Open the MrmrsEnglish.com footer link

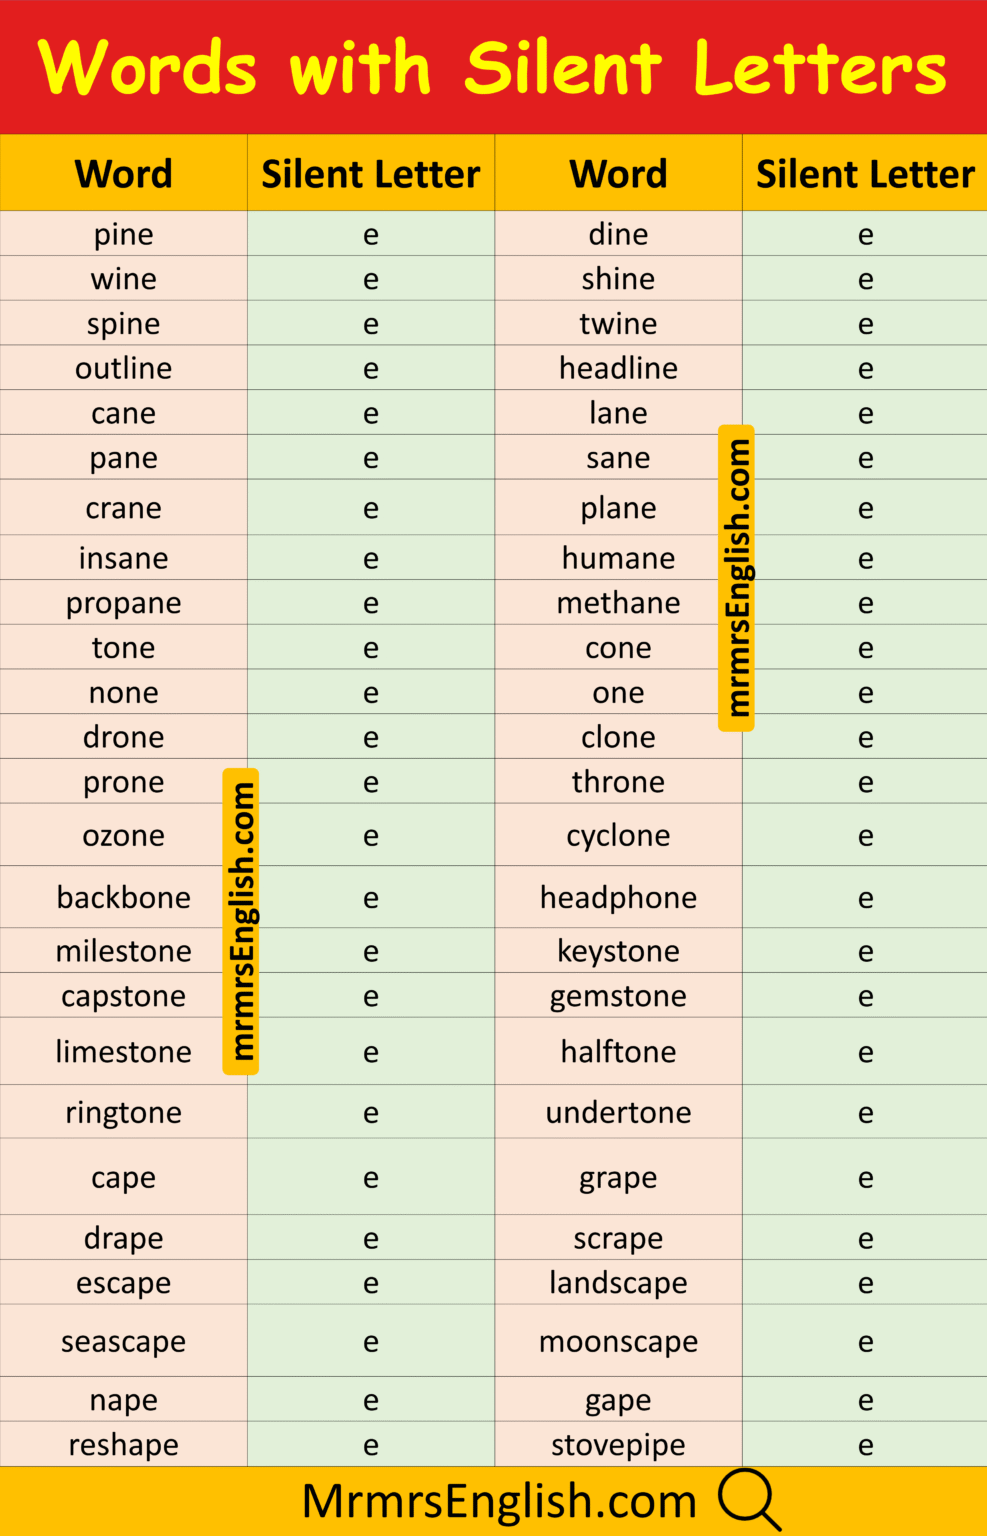tap(499, 1501)
